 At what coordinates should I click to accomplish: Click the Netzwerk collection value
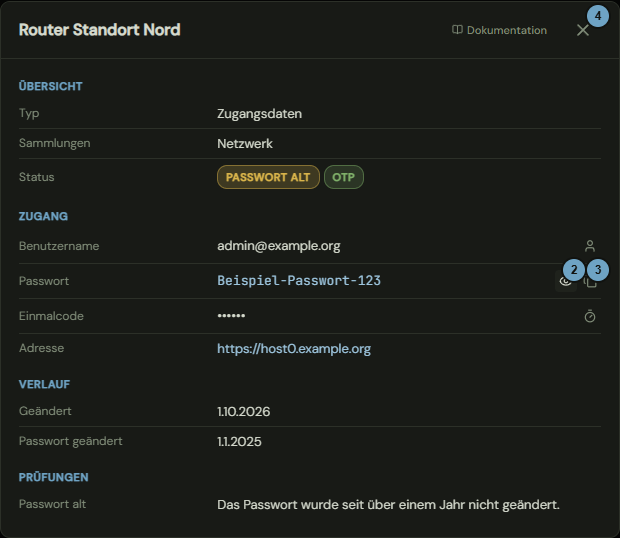(x=245, y=143)
